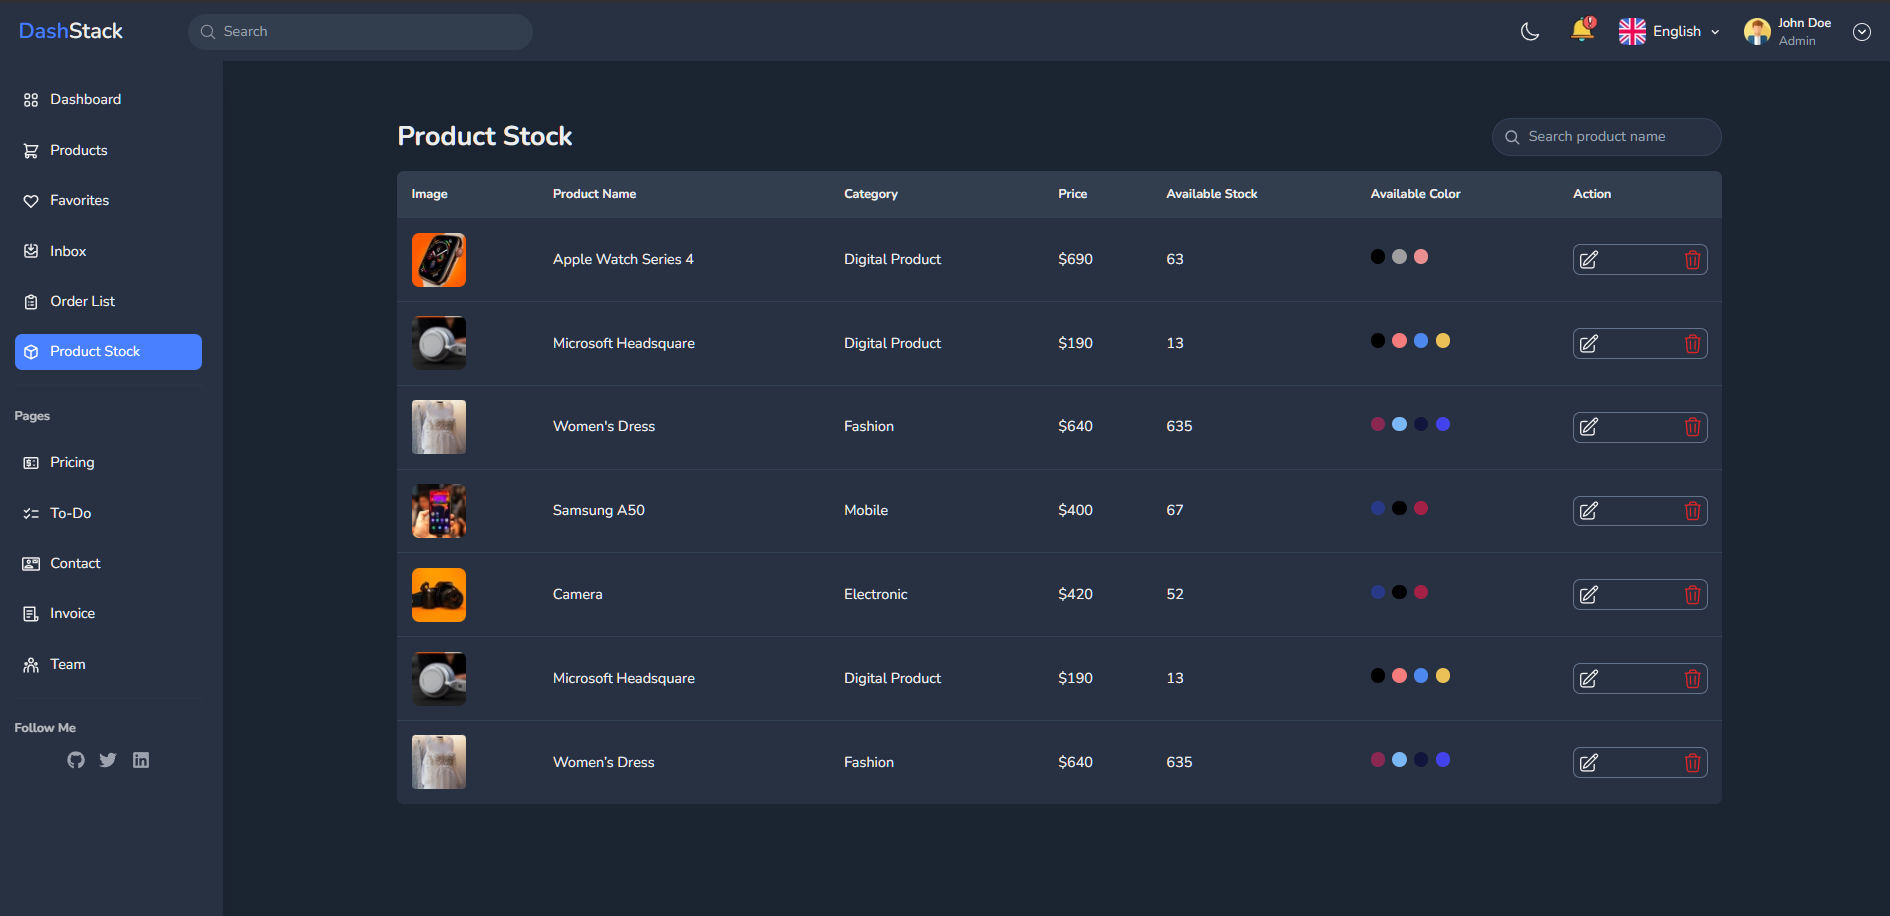Open the user account chevron menu
The width and height of the screenshot is (1890, 916).
[x=1862, y=31]
